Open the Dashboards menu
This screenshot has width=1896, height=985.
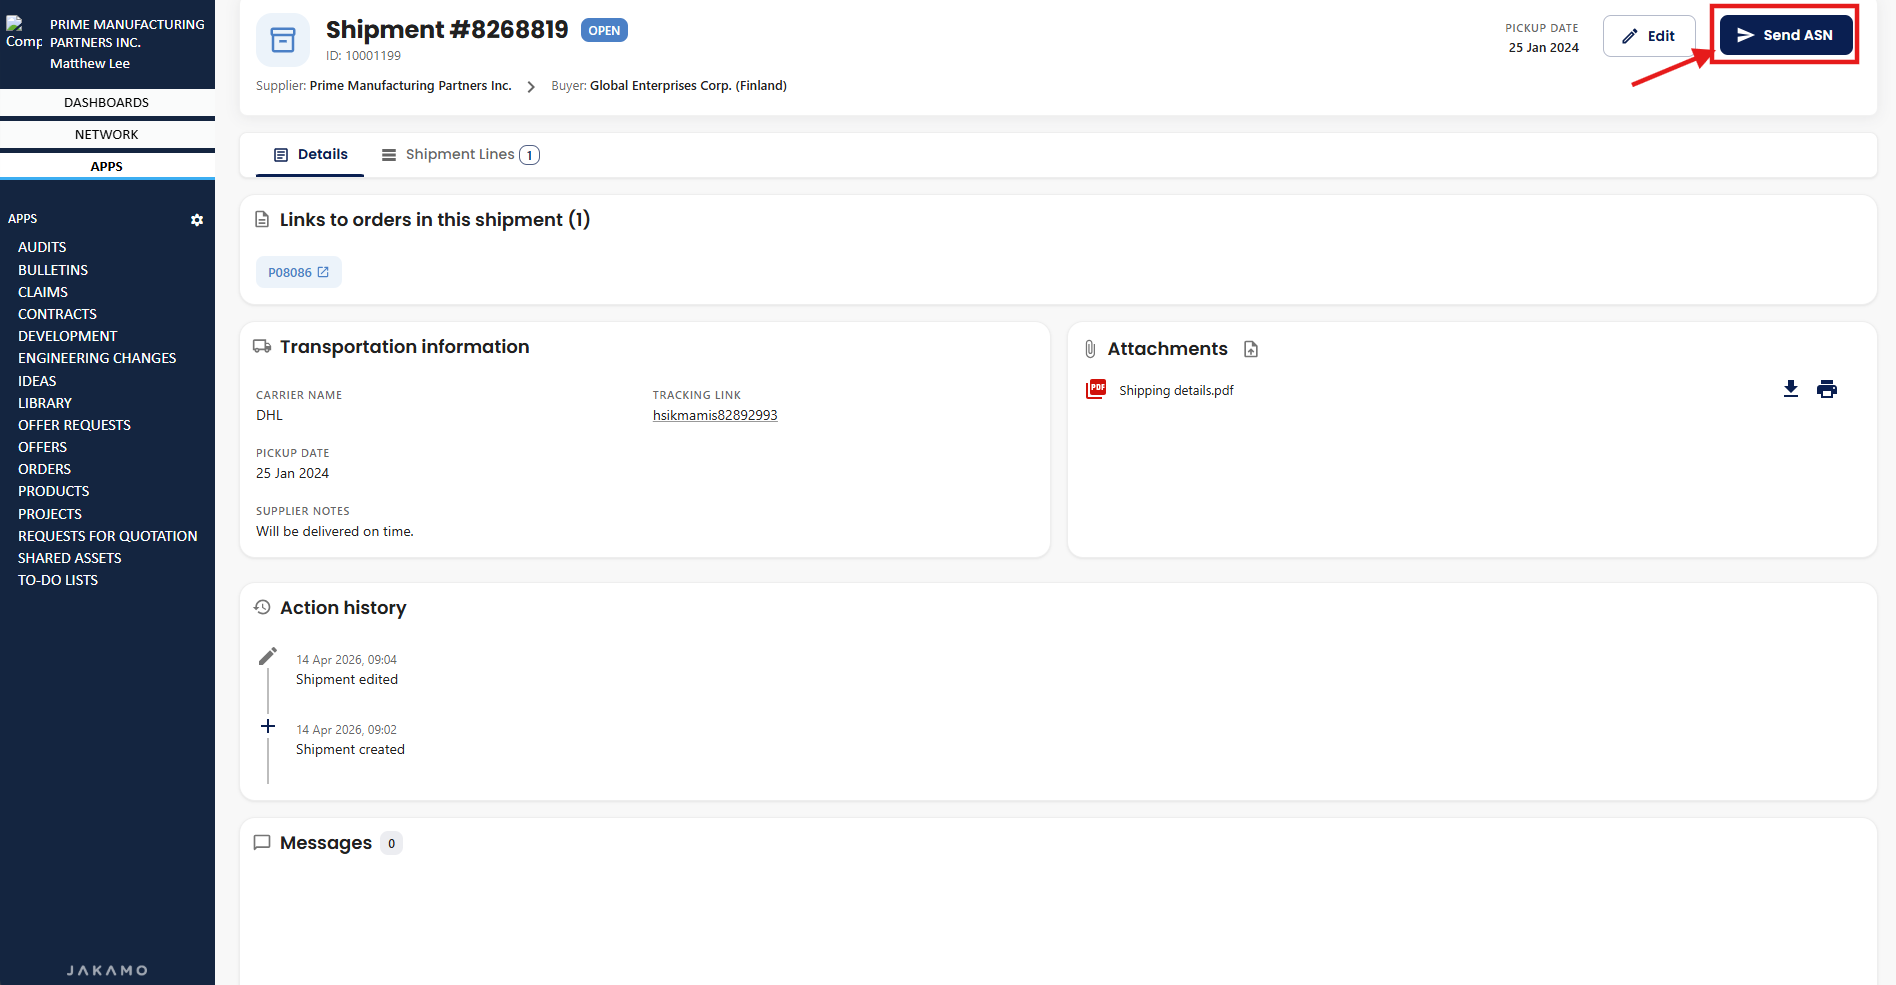point(107,102)
